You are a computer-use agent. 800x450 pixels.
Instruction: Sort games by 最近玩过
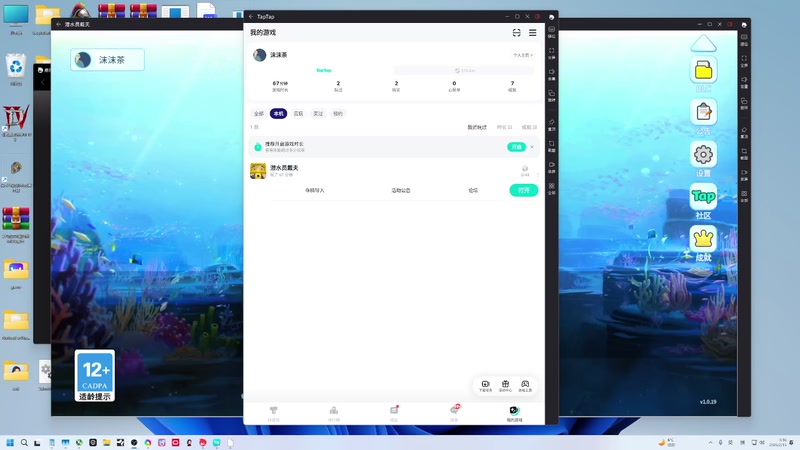[477, 127]
